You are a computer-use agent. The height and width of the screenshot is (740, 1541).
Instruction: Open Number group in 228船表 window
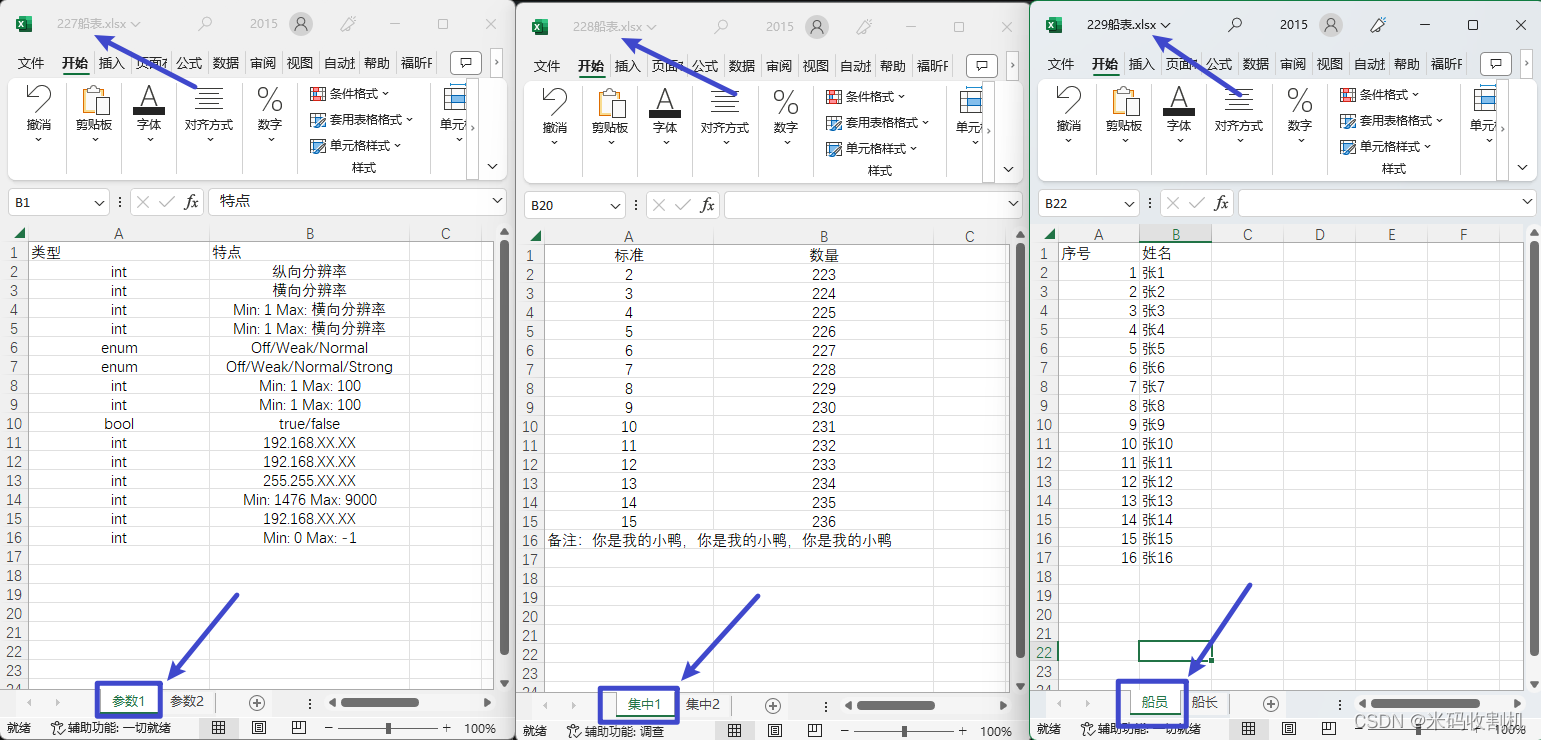click(x=786, y=115)
